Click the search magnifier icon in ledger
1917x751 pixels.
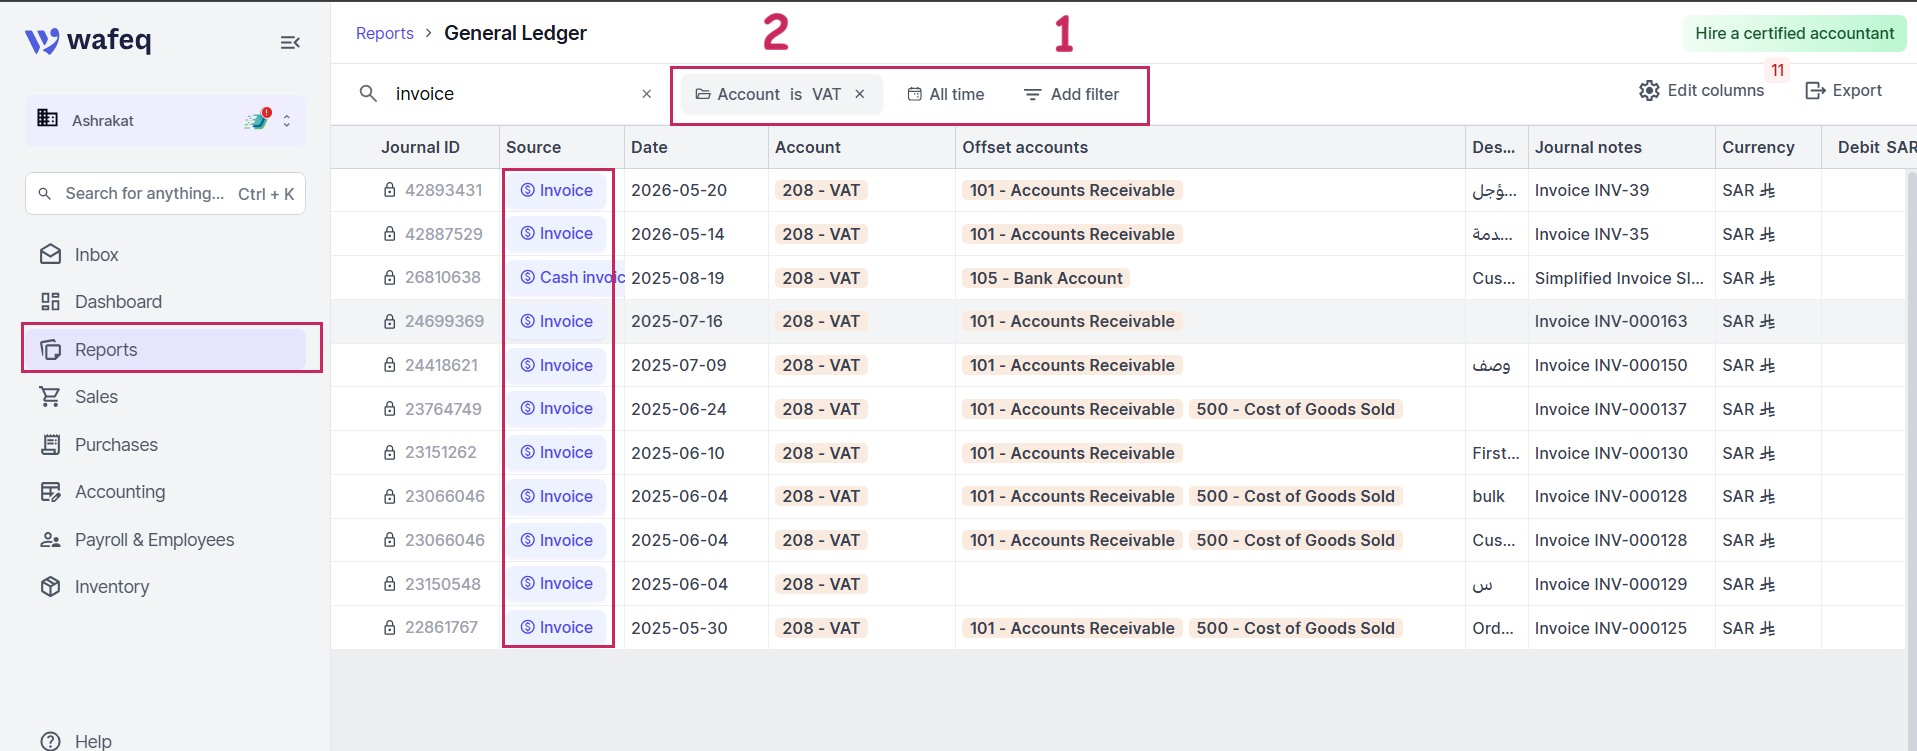pyautogui.click(x=368, y=93)
